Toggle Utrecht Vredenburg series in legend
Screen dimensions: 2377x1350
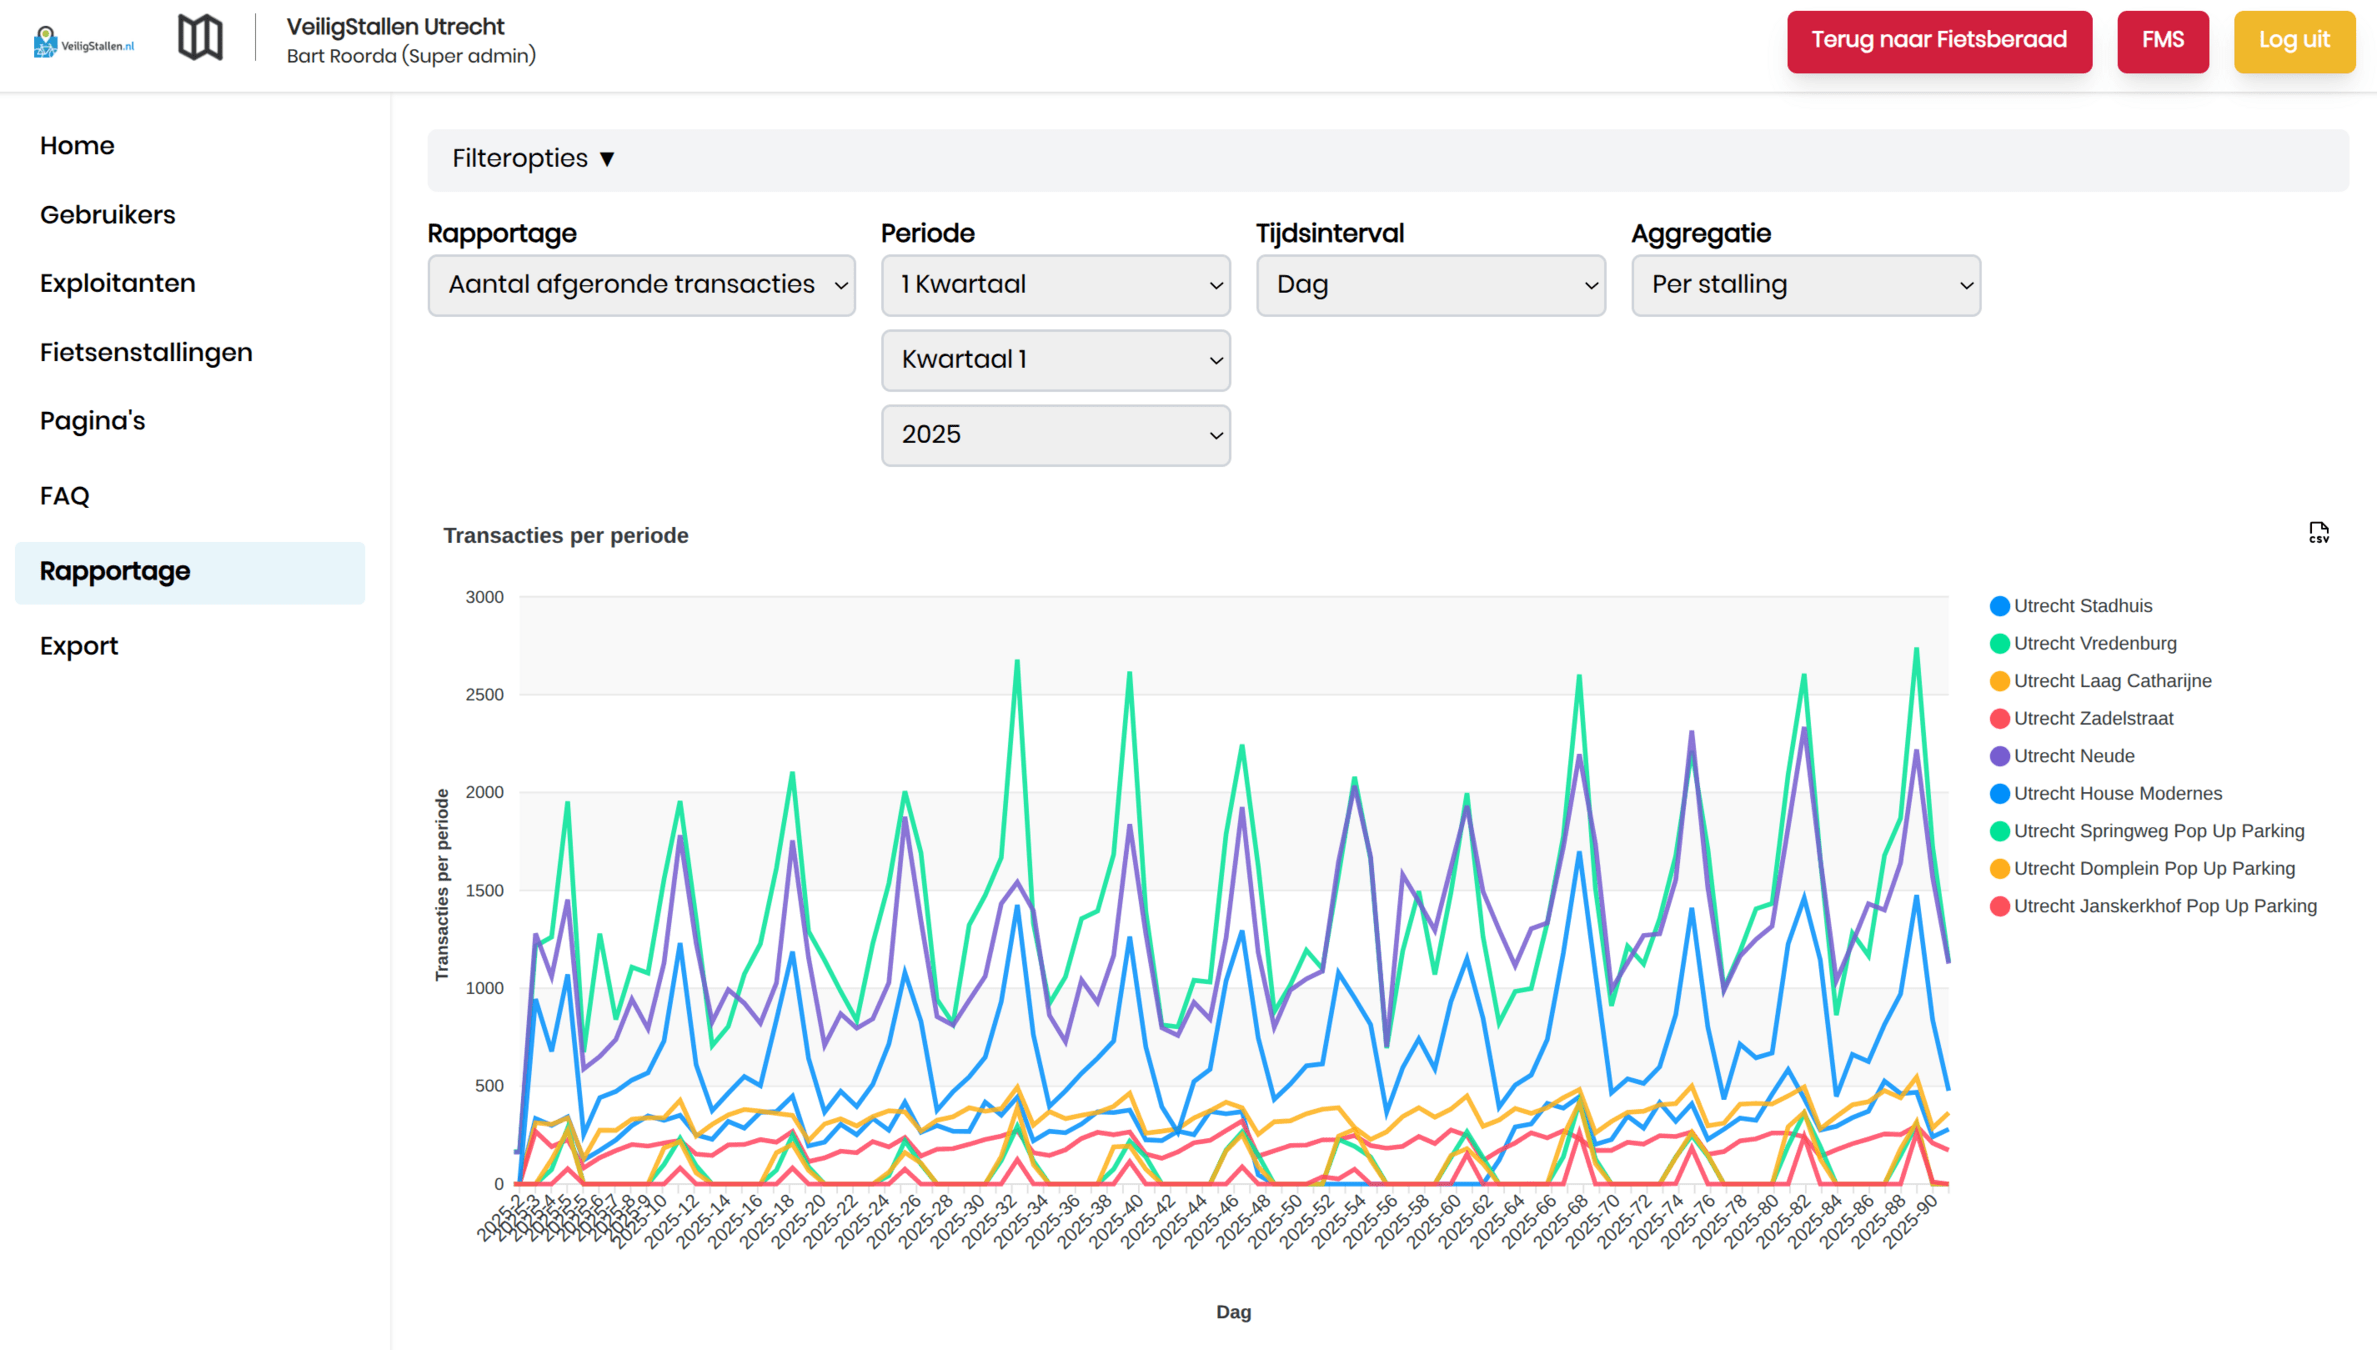click(2094, 644)
